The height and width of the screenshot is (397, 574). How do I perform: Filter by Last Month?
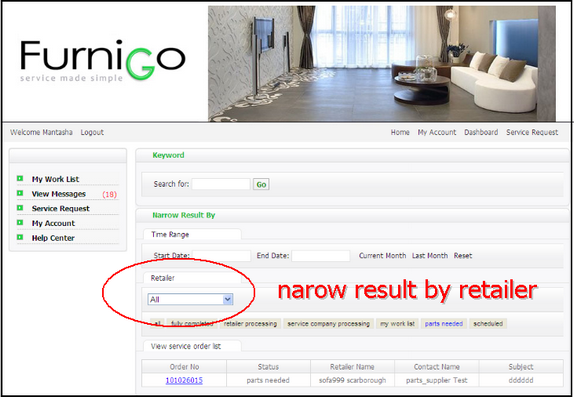point(430,256)
